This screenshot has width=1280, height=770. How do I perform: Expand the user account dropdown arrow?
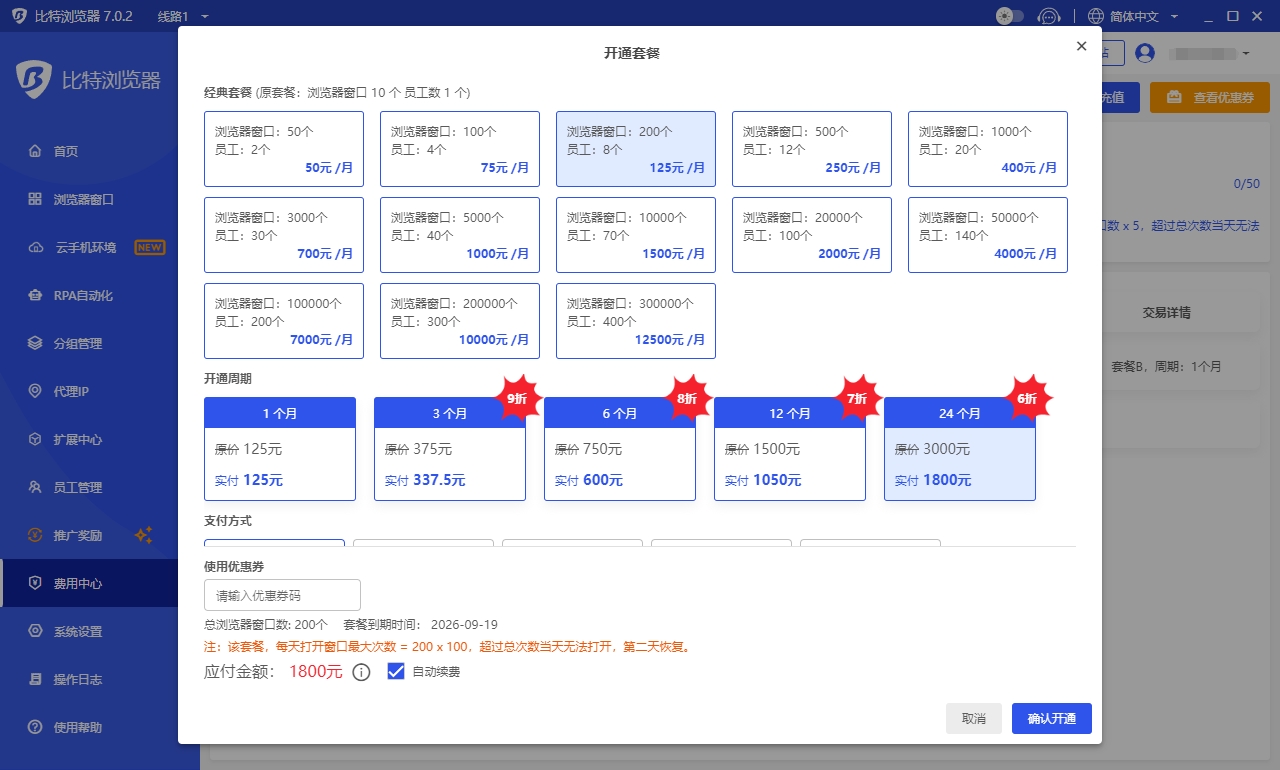(x=1246, y=53)
